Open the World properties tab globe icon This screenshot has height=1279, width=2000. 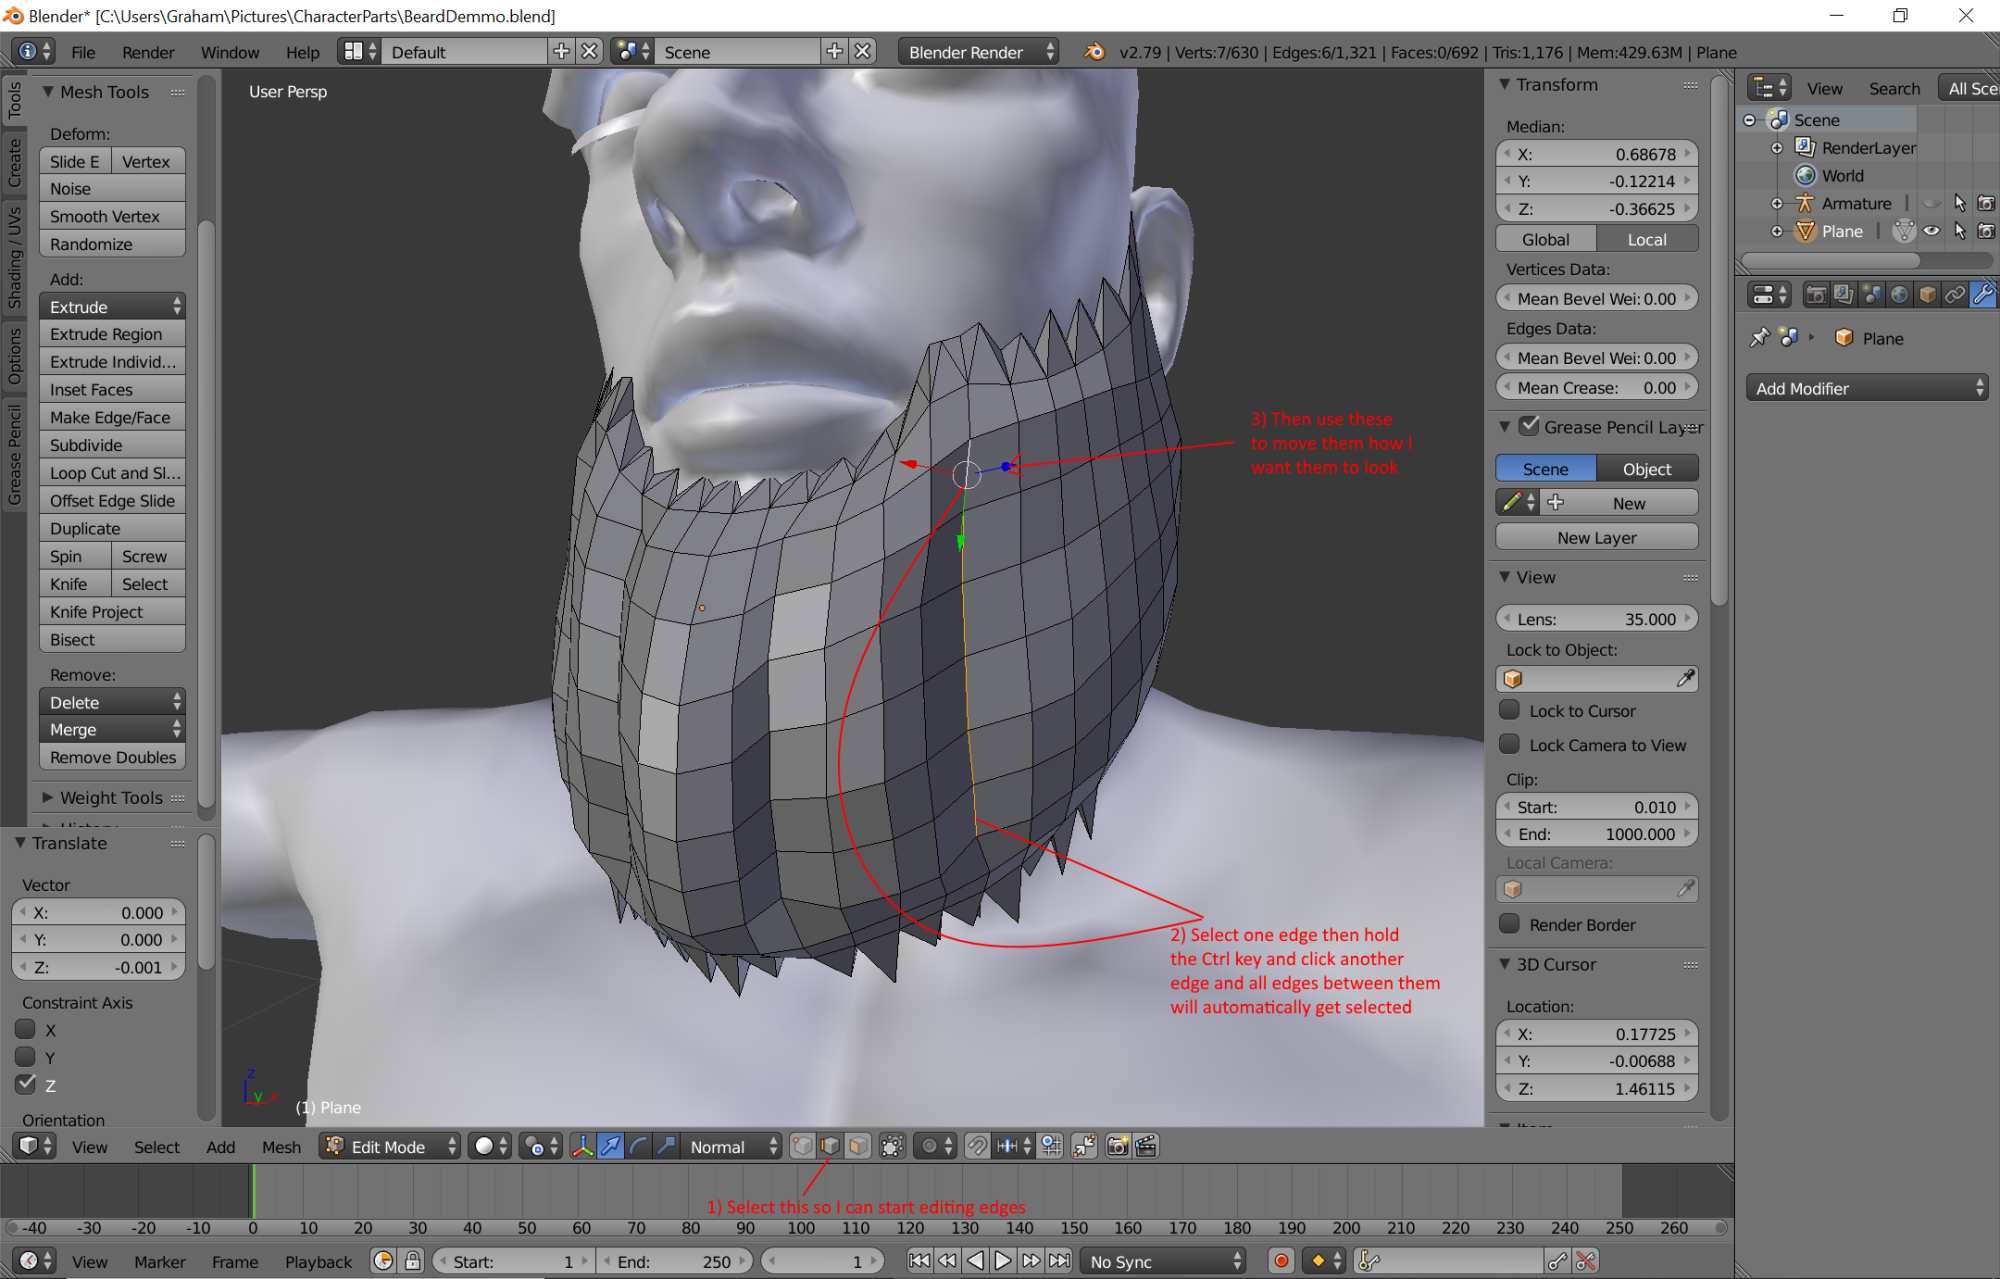click(x=1899, y=295)
